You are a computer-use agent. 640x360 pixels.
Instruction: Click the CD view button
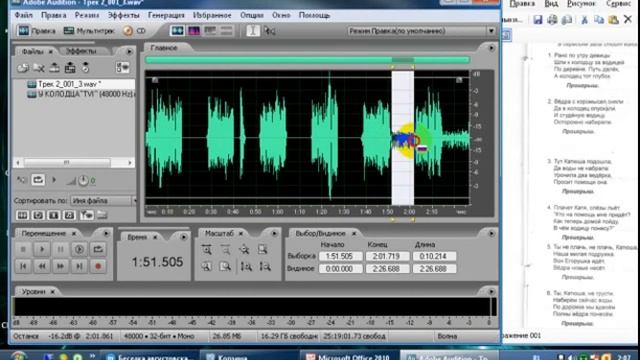click(134, 31)
